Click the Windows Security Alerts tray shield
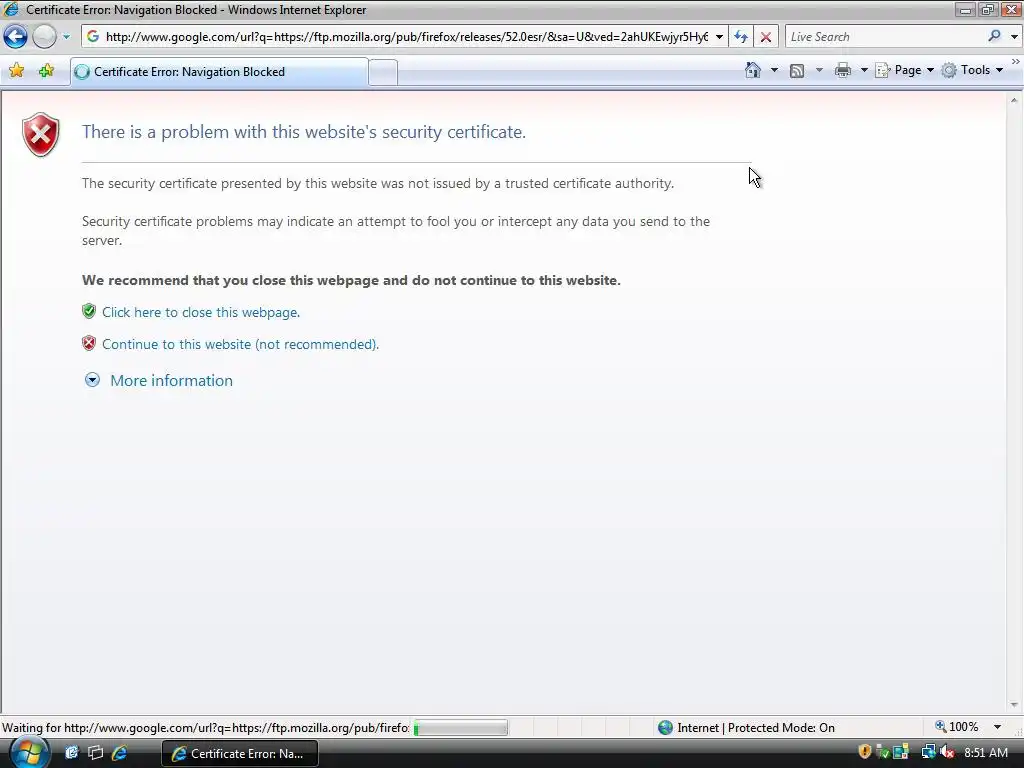 pyautogui.click(x=865, y=752)
